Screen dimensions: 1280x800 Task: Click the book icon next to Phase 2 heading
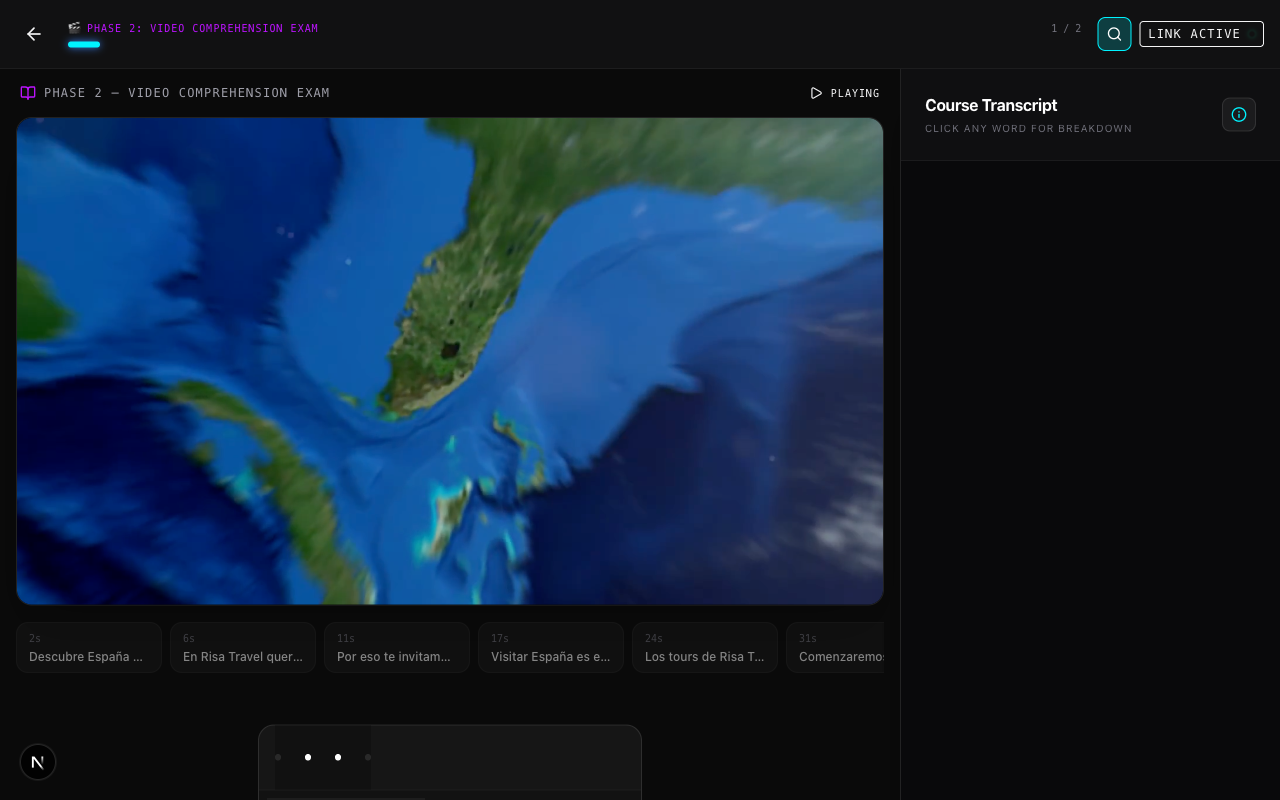pyautogui.click(x=28, y=93)
